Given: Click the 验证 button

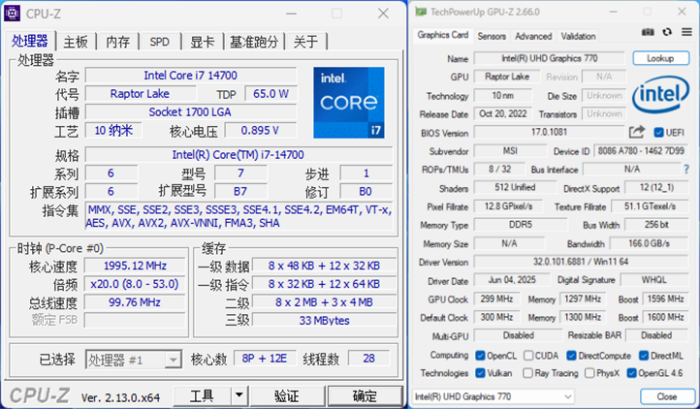Looking at the screenshot, I should click(287, 395).
